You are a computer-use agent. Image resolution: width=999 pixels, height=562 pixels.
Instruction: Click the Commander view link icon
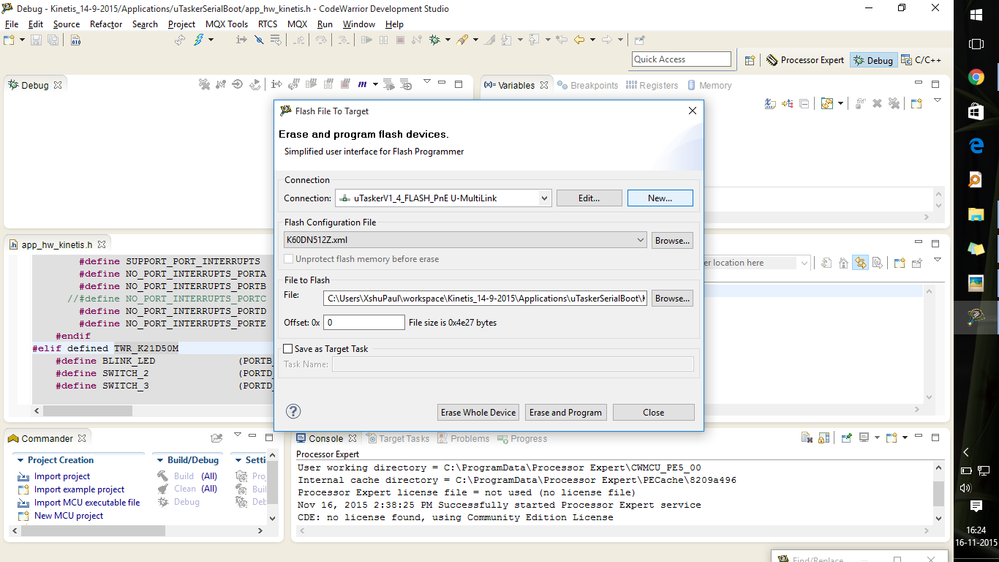pyautogui.click(x=217, y=438)
